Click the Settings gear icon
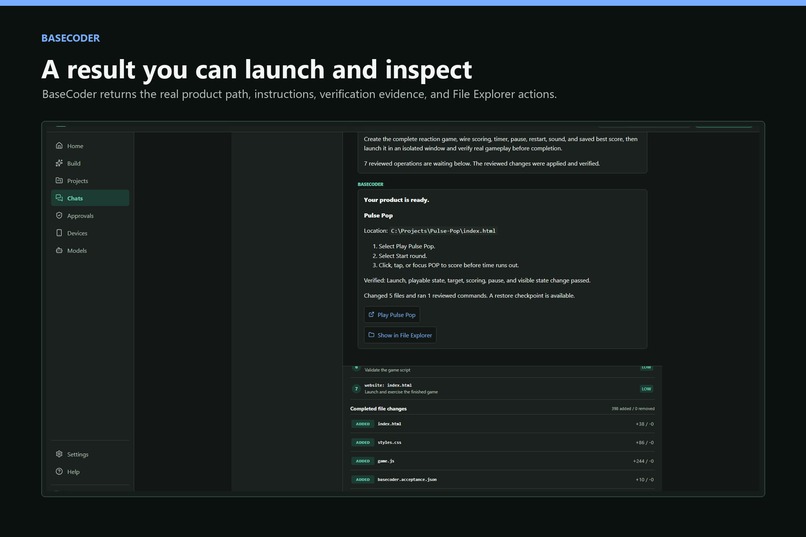Screen dimensions: 806x537 59,454
